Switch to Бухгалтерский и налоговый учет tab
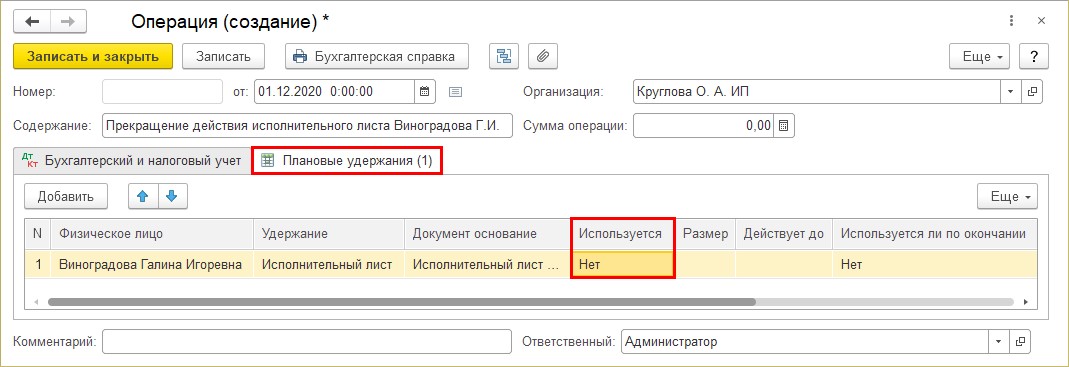 point(132,161)
